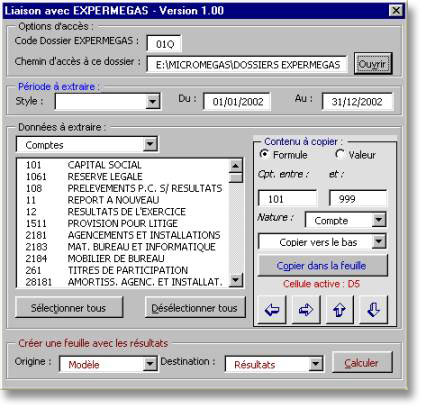Image resolution: width=428 pixels, height=410 pixels.
Task: Click the Chemin d'accès path field
Action: (247, 64)
